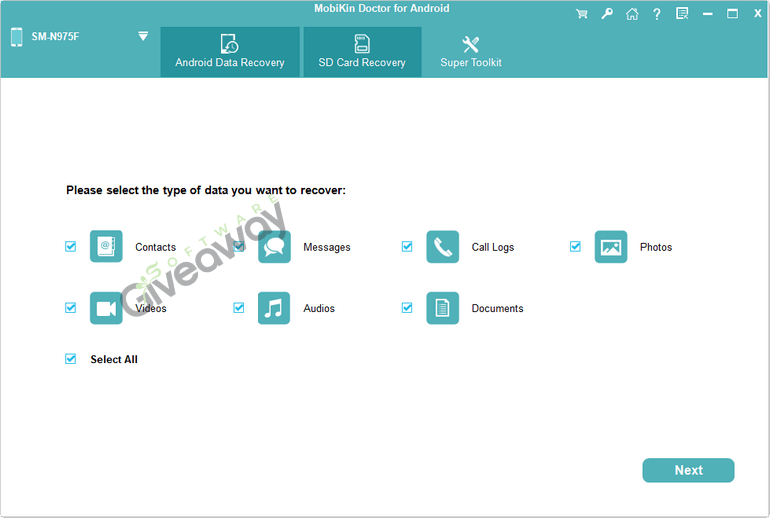Click the Contacts label
The height and width of the screenshot is (518, 770).
pos(156,247)
